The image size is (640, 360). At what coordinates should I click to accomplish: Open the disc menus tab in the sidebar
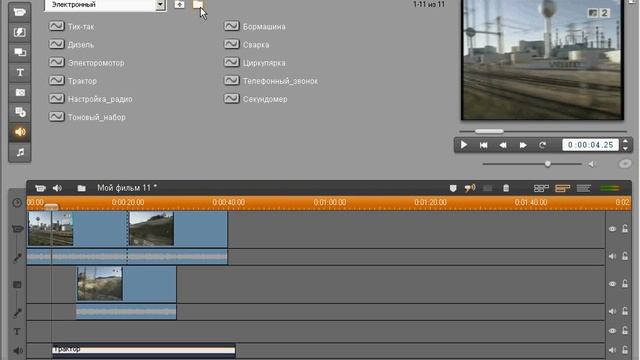(20, 112)
